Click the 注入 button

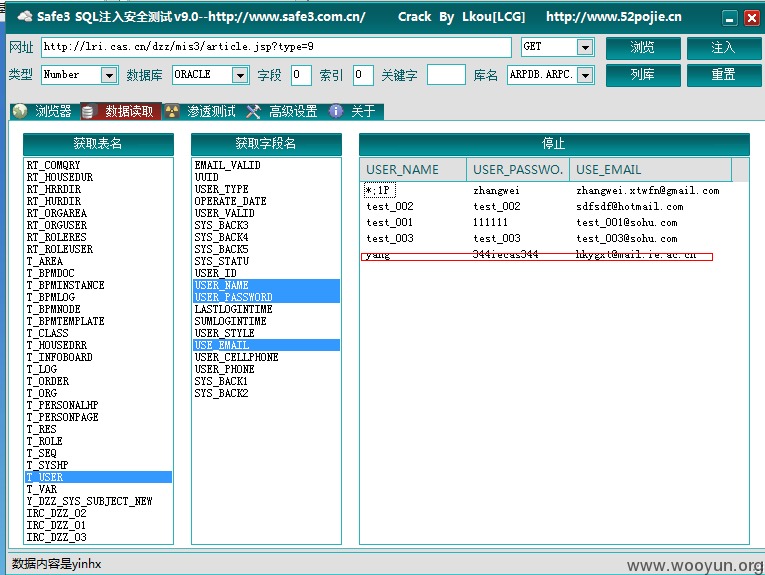(724, 48)
